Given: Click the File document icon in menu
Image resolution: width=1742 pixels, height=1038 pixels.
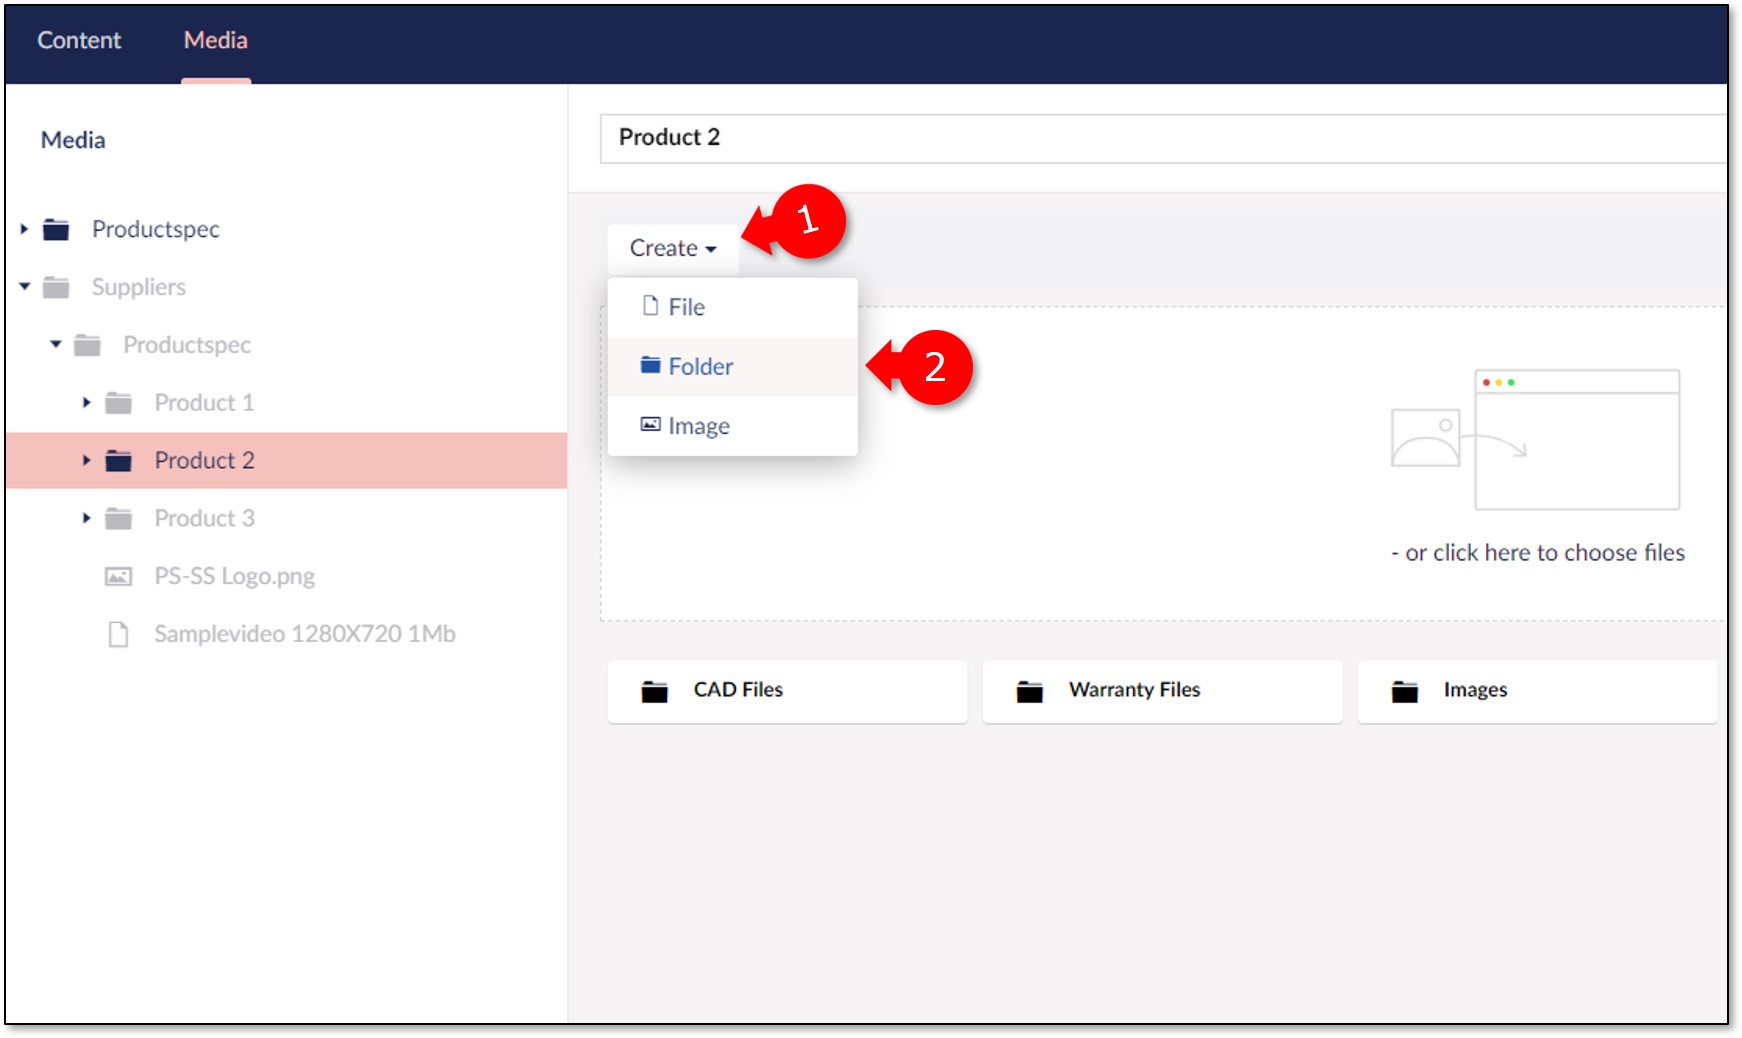Looking at the screenshot, I should click(x=651, y=306).
